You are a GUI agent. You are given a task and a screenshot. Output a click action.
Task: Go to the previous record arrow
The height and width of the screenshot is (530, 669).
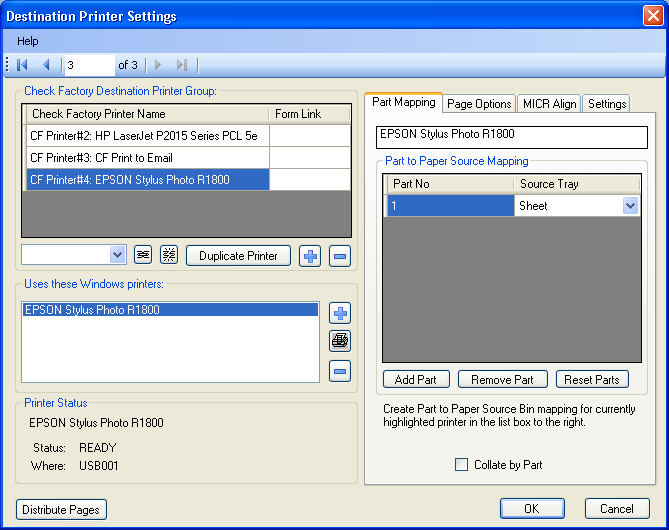pyautogui.click(x=45, y=65)
